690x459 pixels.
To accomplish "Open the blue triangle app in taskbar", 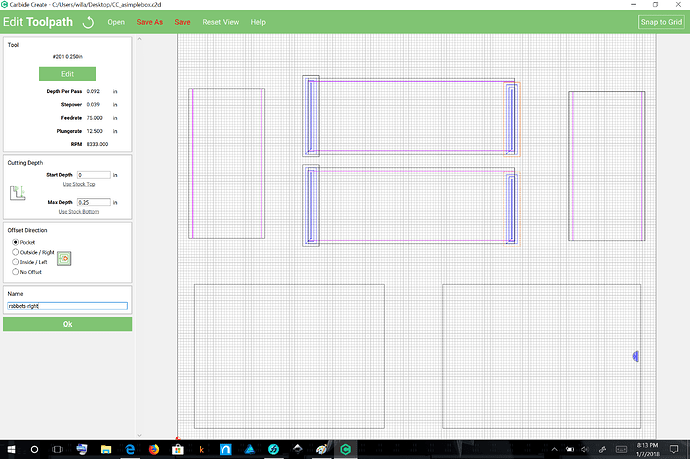I will 250,449.
